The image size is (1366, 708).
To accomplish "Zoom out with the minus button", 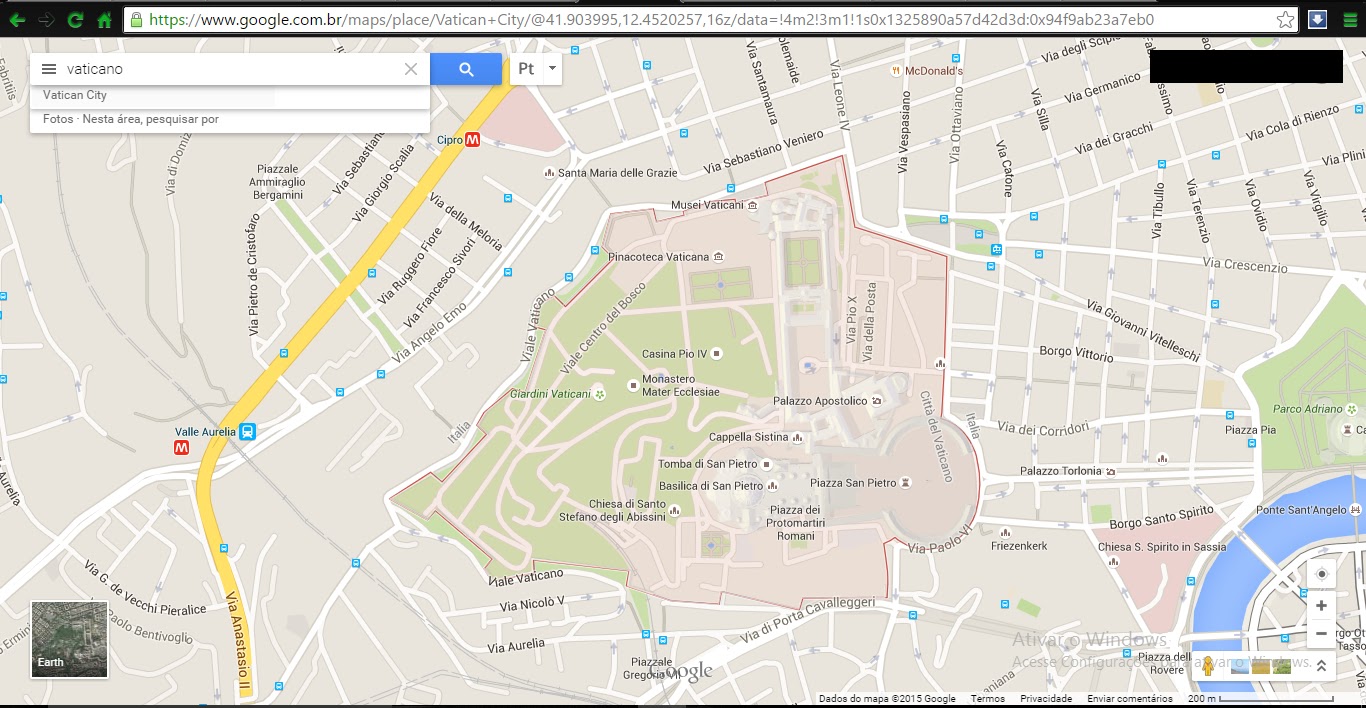I will click(1321, 634).
